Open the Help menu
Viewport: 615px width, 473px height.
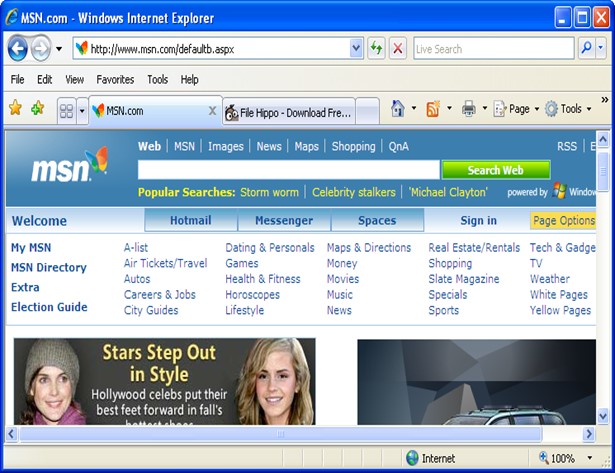(x=189, y=80)
